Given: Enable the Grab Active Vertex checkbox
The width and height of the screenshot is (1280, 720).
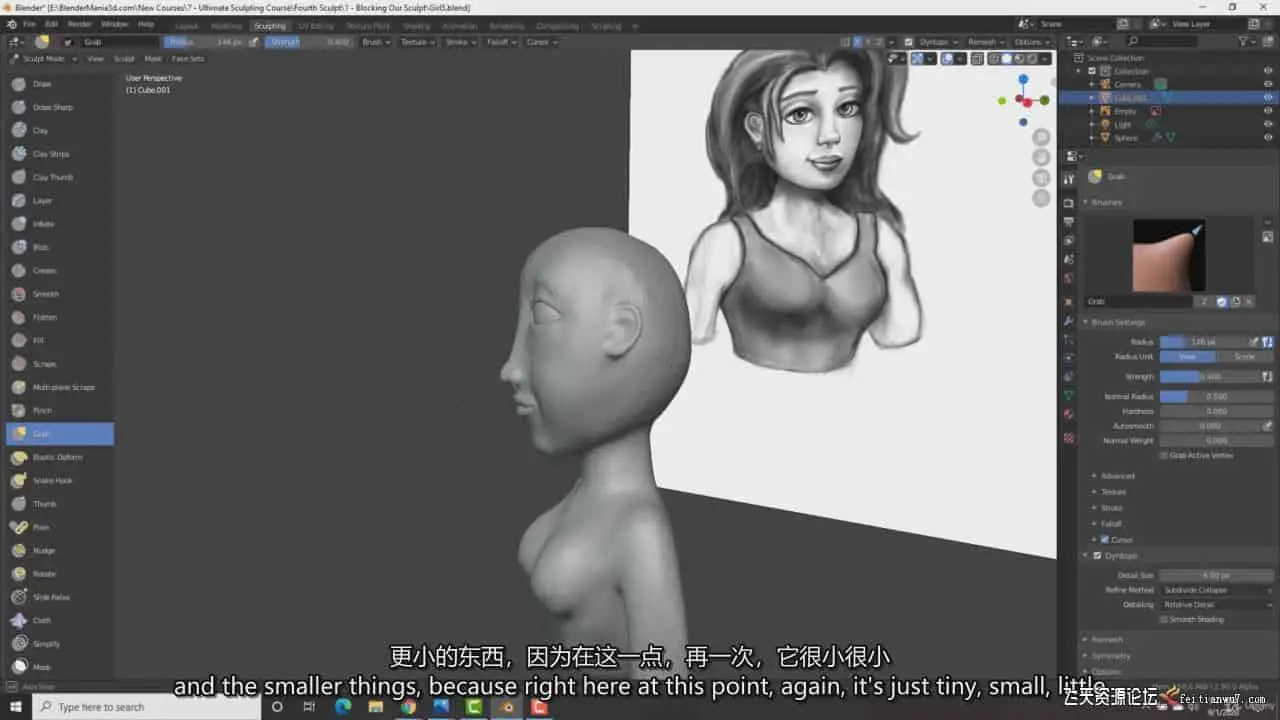Looking at the screenshot, I should coord(1164,455).
